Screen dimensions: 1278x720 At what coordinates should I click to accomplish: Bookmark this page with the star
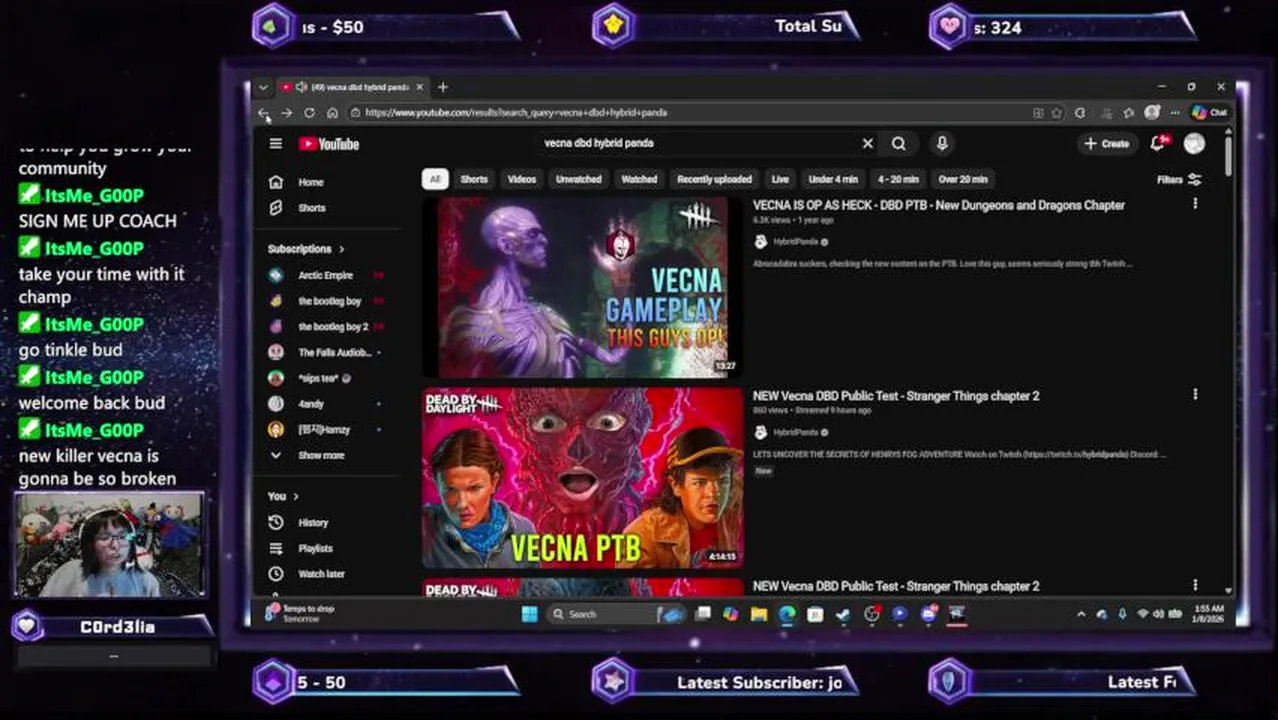(x=1057, y=113)
